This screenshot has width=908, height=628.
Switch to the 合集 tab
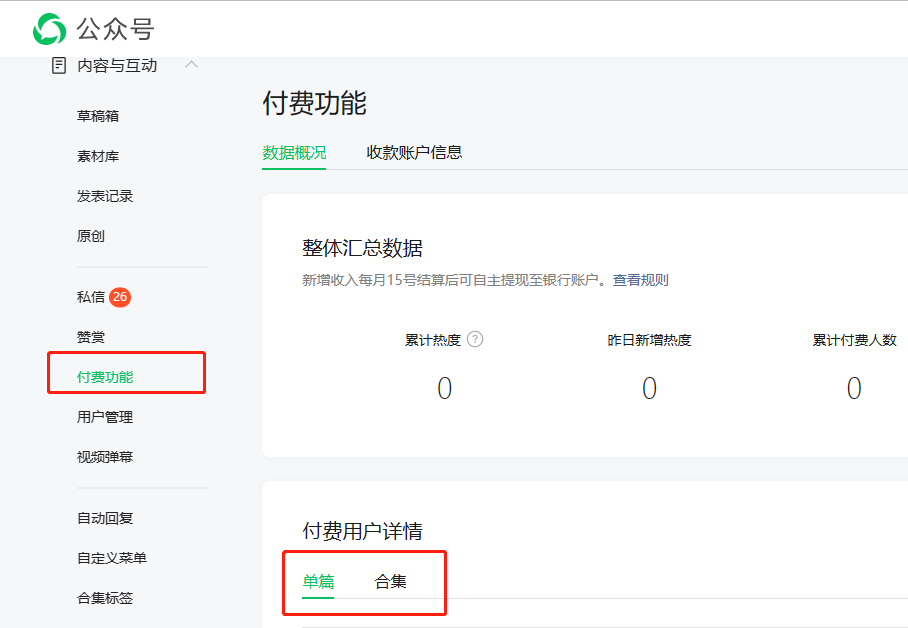(390, 580)
